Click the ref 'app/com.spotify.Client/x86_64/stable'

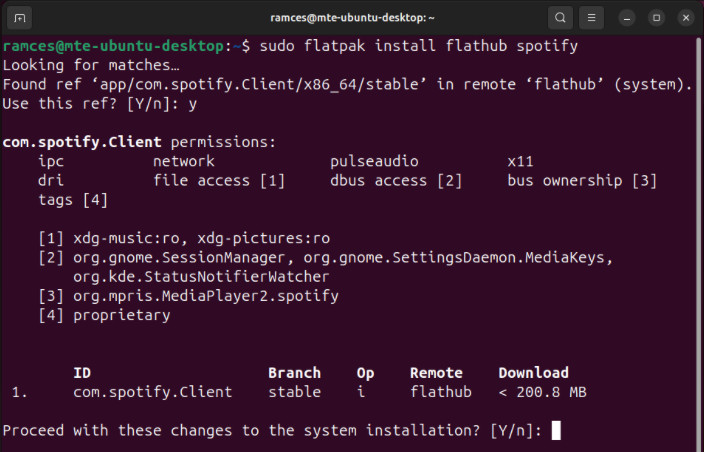click(x=260, y=84)
